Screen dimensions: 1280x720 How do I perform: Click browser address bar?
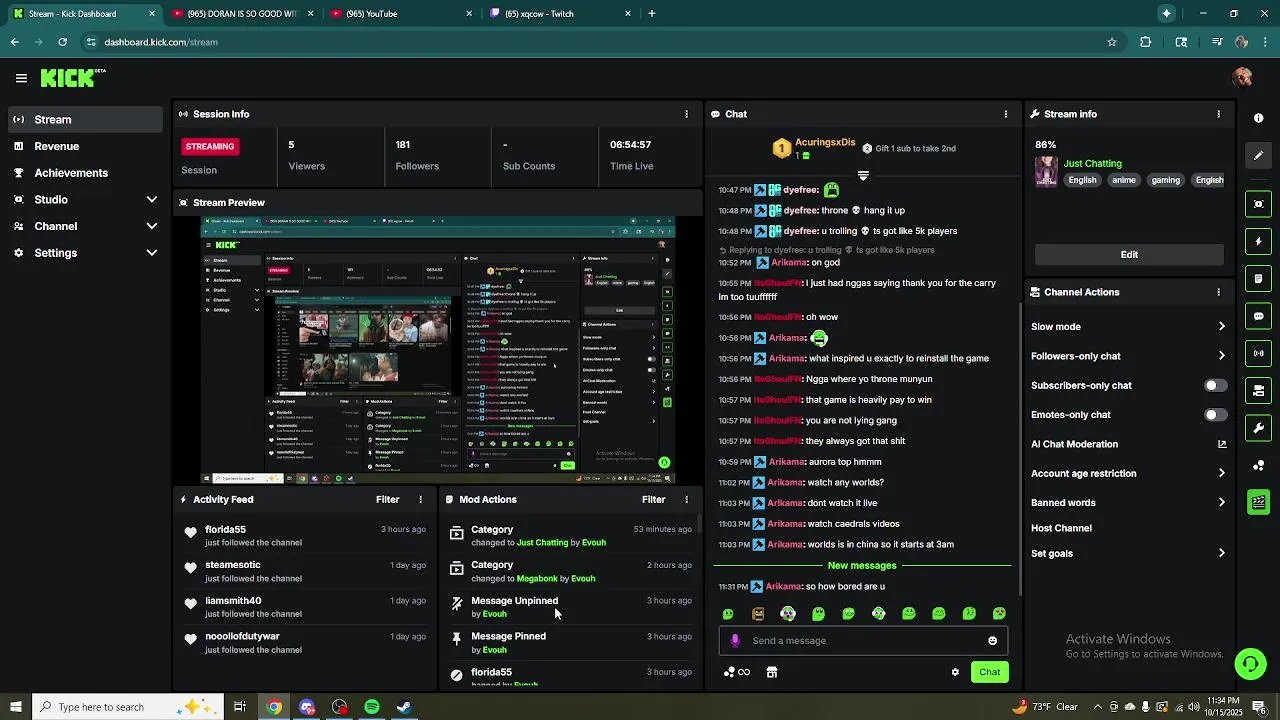pyautogui.click(x=600, y=42)
